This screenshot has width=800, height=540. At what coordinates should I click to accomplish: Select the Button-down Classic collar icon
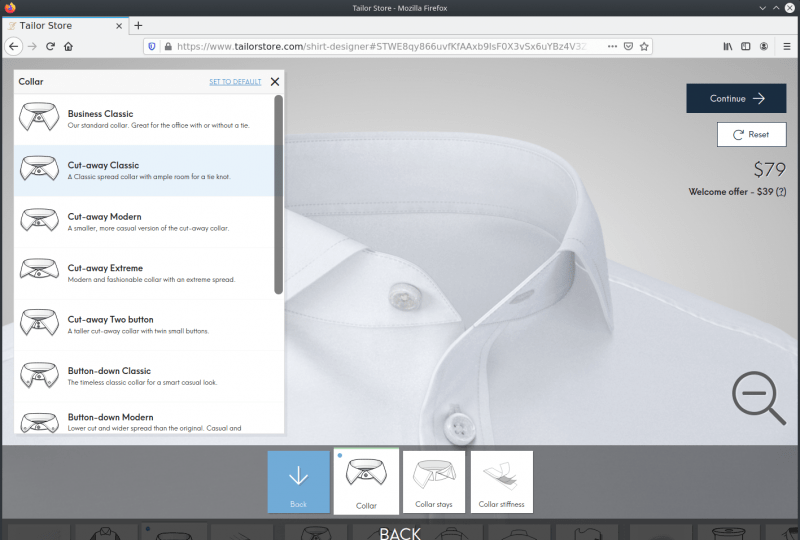click(39, 375)
